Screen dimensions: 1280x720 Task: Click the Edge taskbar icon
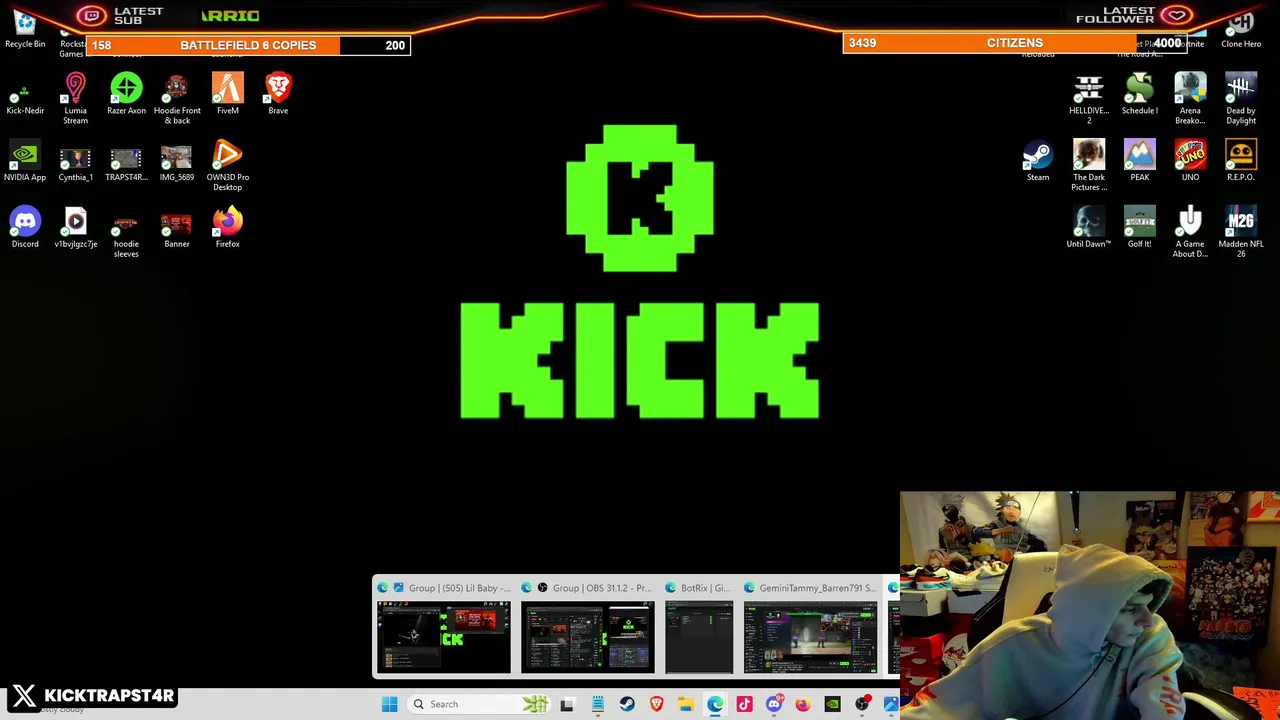point(715,704)
